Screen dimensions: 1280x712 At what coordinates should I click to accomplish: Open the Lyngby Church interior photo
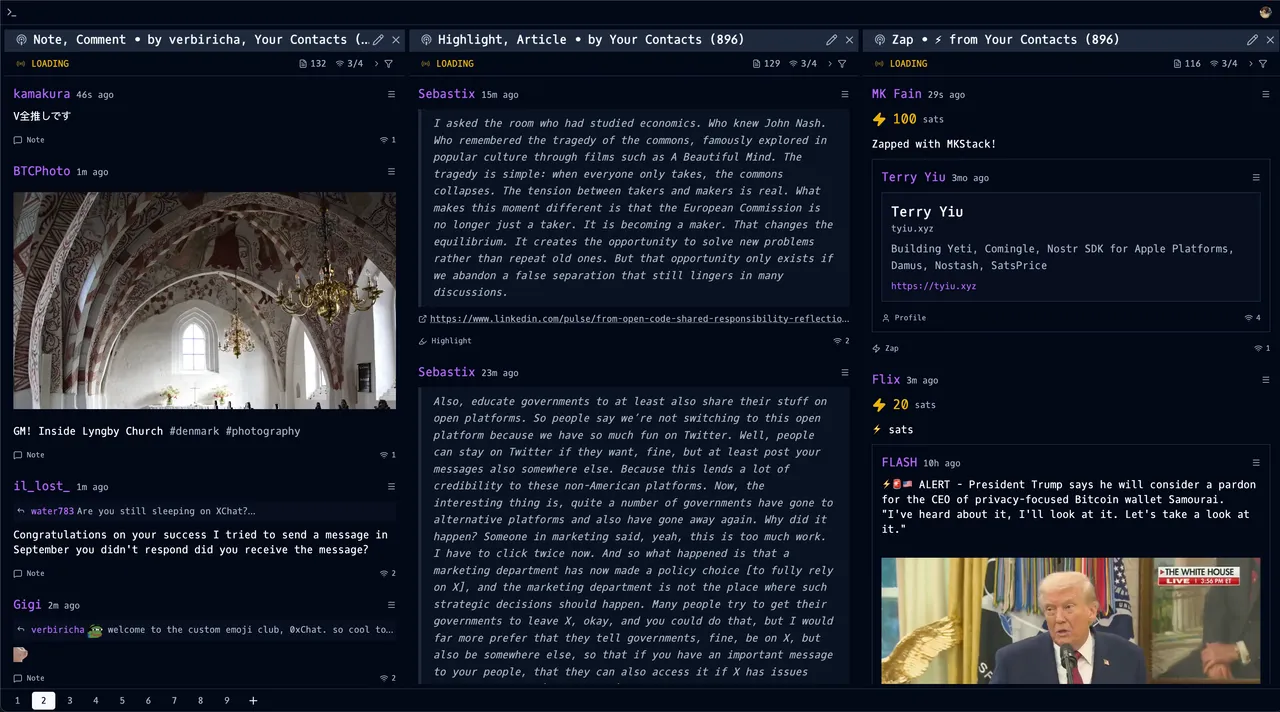click(204, 300)
